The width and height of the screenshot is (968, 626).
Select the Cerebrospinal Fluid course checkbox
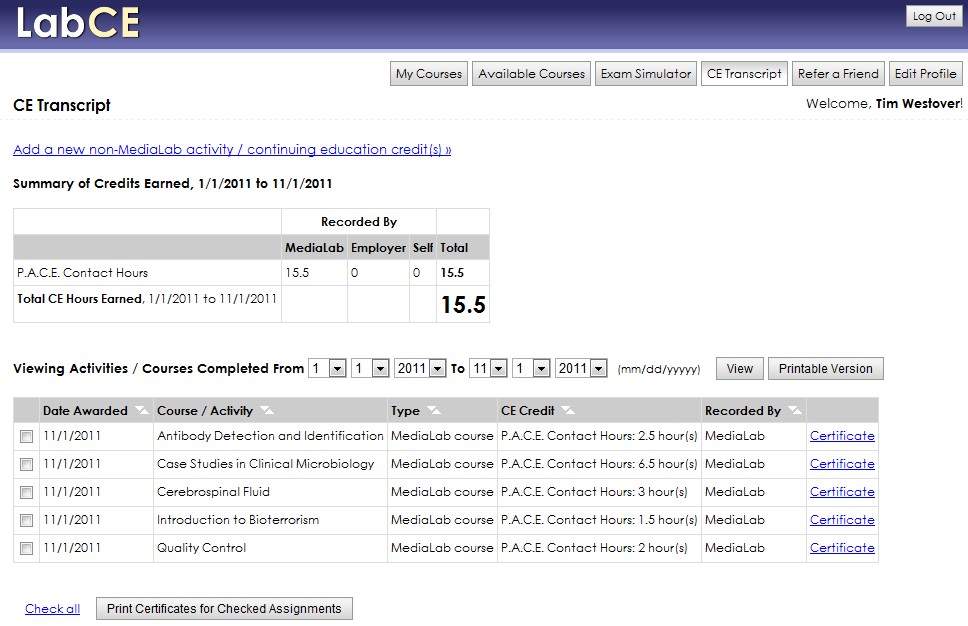coord(25,492)
